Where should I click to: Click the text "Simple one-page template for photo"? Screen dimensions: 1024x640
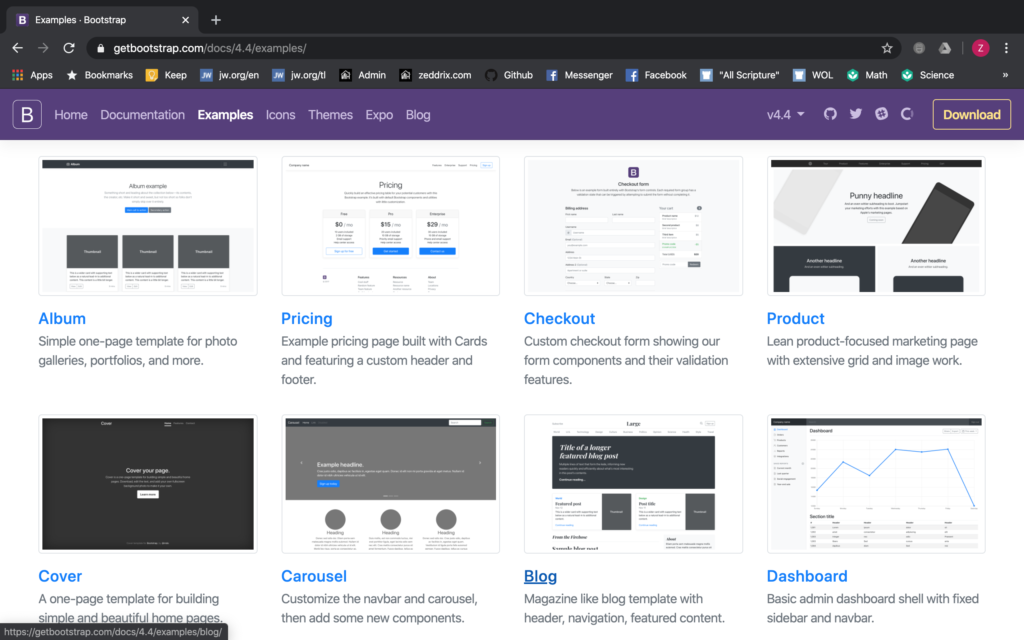[x=138, y=342]
